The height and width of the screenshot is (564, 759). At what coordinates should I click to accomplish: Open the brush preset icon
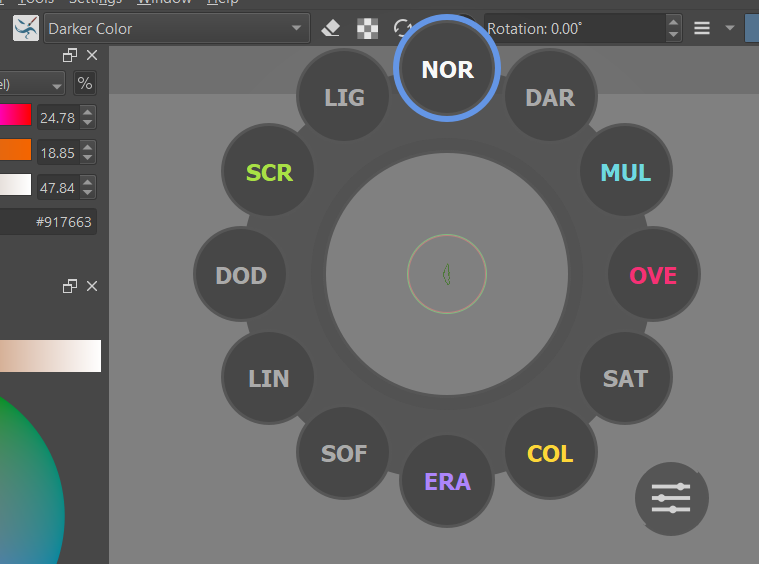(x=26, y=29)
